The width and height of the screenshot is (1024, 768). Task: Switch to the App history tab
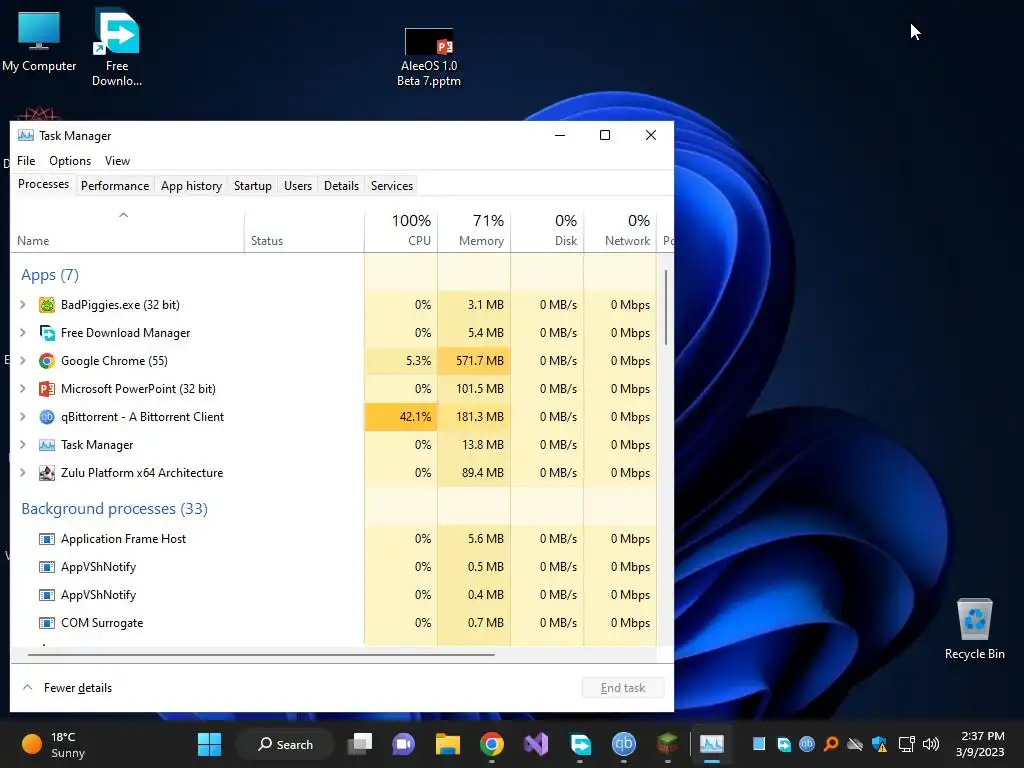pos(191,186)
